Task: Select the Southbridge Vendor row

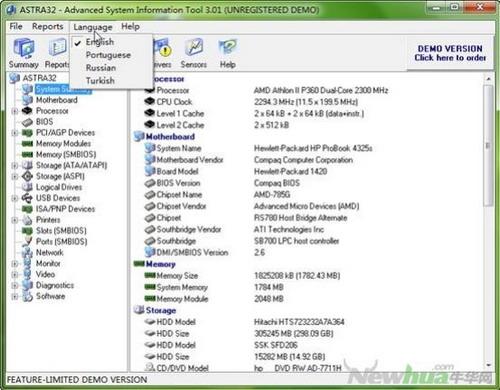Action: [x=234, y=230]
